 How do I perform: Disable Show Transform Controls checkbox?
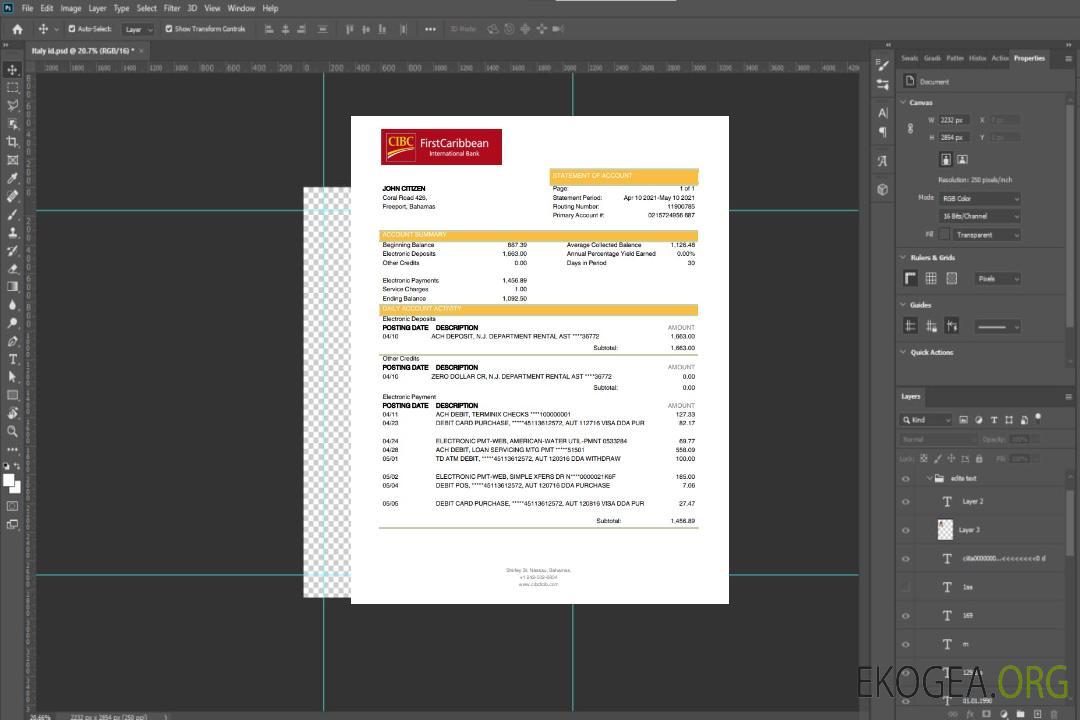[x=169, y=29]
